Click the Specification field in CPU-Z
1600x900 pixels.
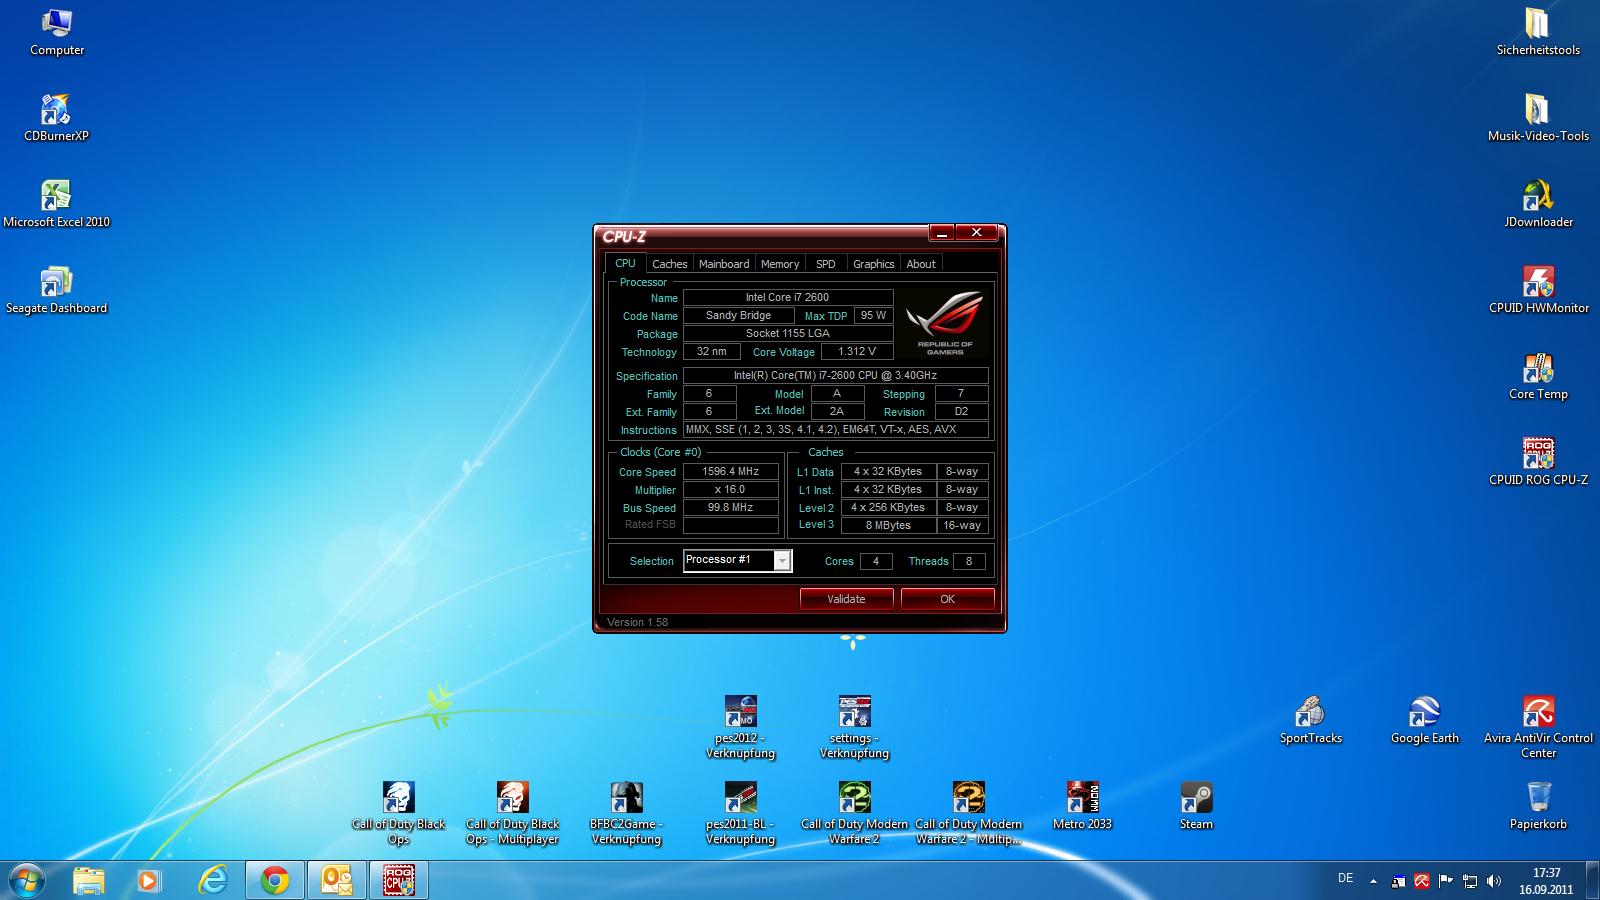coord(835,375)
